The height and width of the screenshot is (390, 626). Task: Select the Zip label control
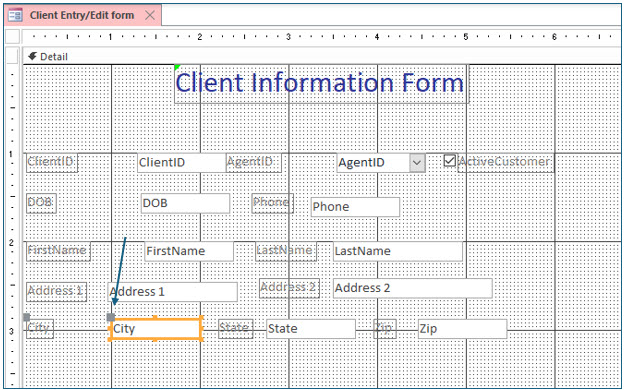pos(385,329)
